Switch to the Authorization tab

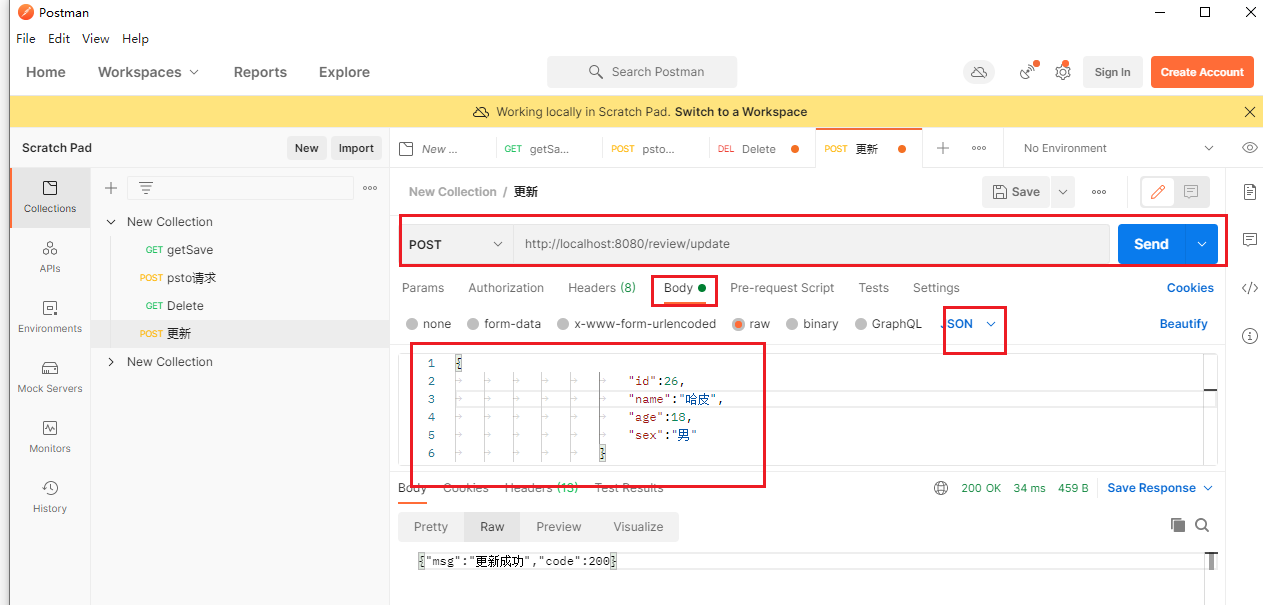[x=506, y=288]
